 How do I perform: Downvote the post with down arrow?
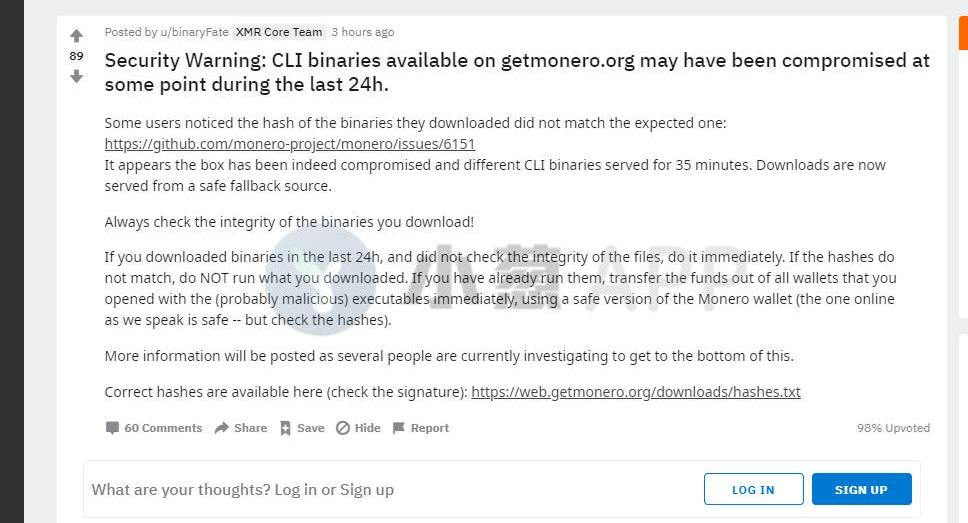[77, 77]
